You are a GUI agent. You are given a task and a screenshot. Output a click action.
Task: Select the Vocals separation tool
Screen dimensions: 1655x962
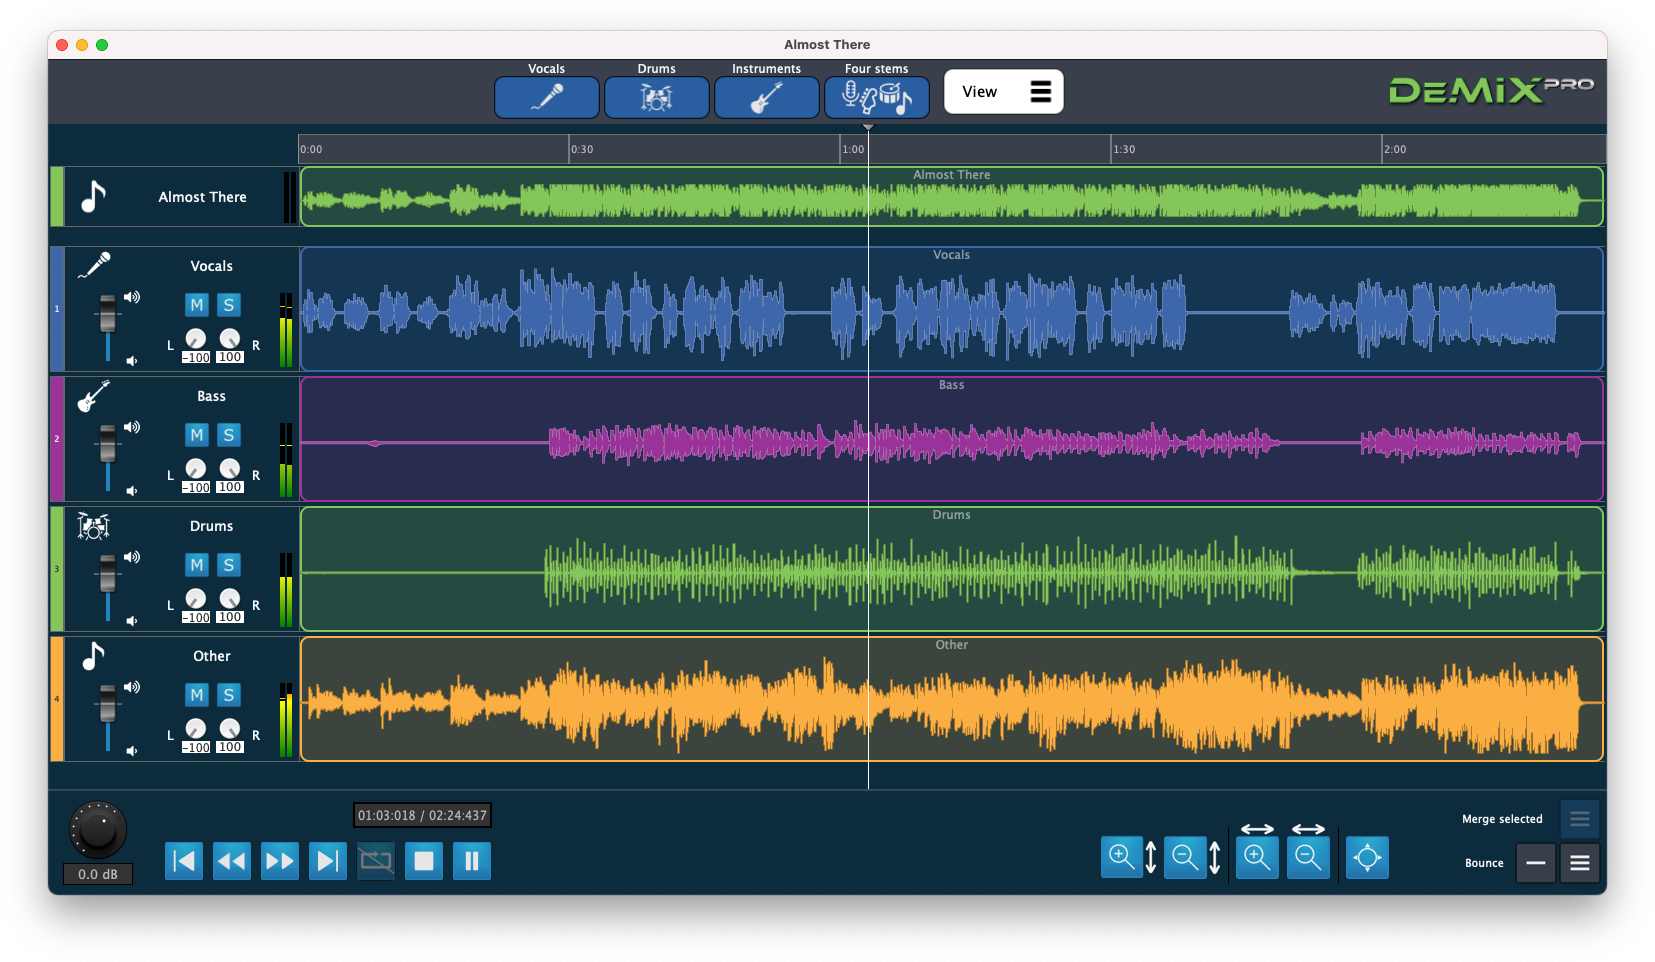[546, 96]
